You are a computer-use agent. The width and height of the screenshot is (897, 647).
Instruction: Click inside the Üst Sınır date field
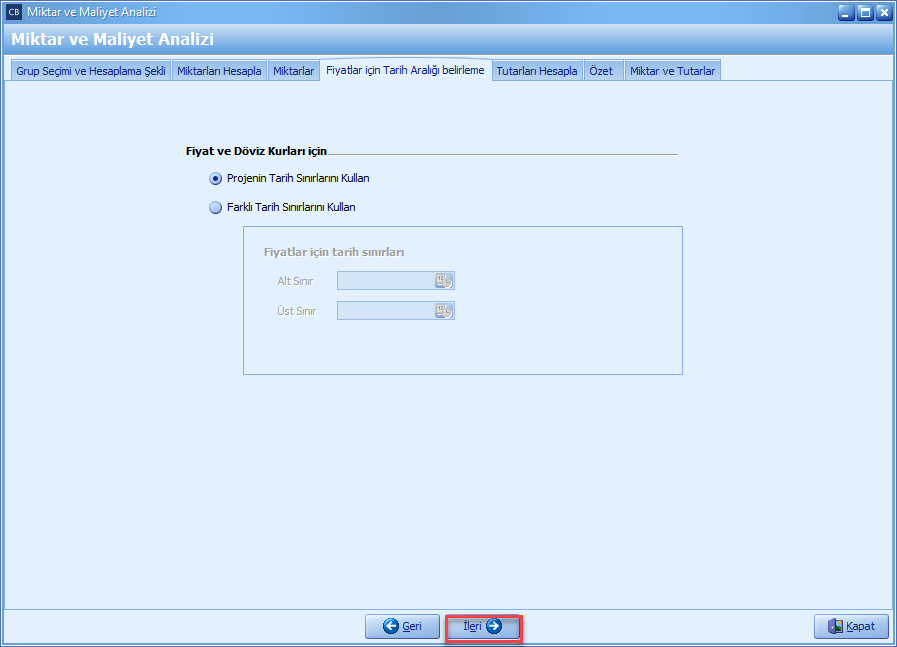385,311
